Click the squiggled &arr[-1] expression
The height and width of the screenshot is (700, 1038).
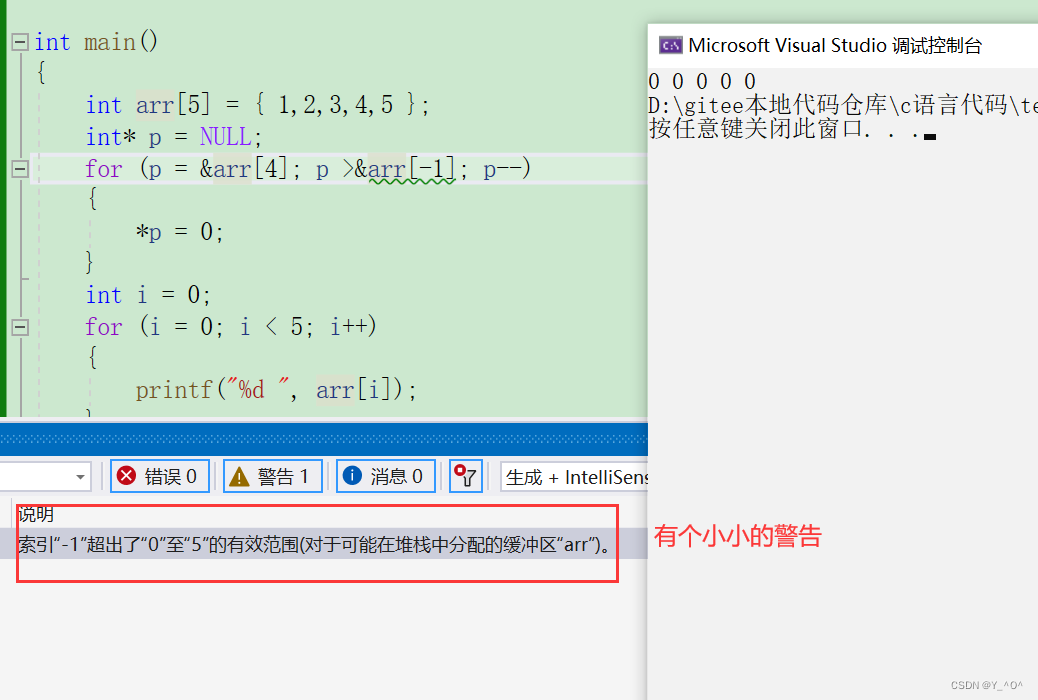(x=405, y=169)
